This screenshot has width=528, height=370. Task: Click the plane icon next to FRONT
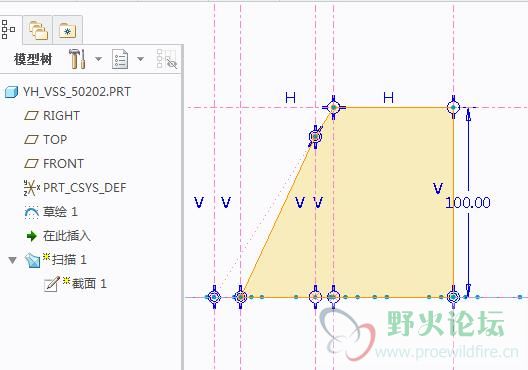pos(31,164)
